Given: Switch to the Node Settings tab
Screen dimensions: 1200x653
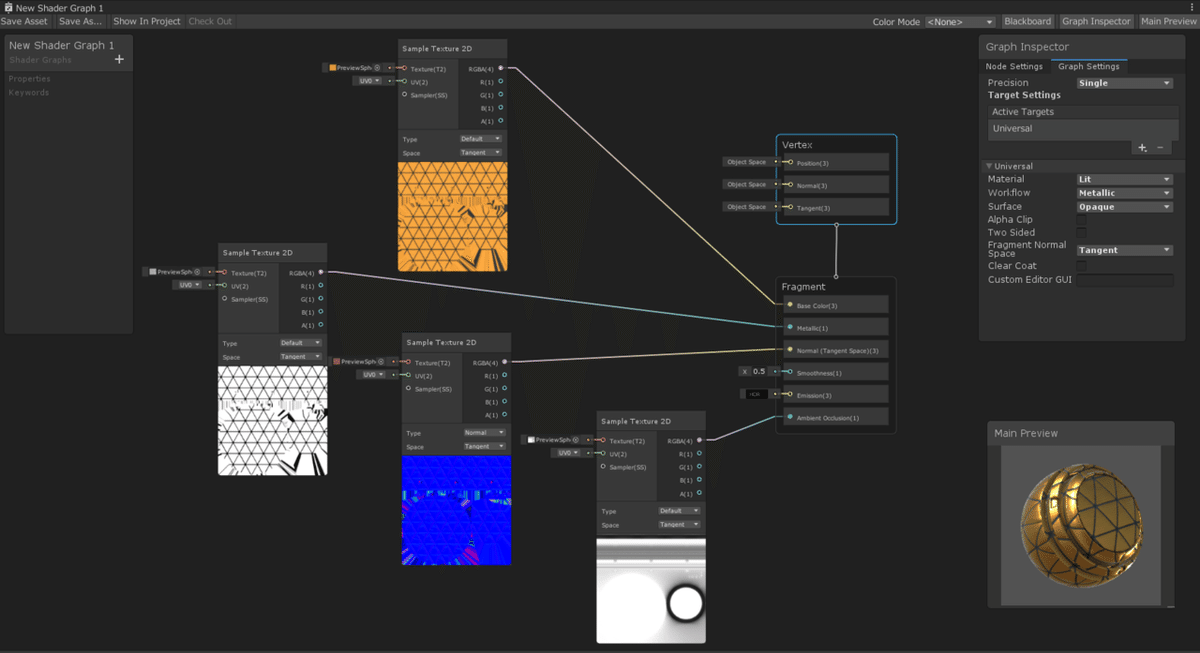Looking at the screenshot, I should point(1014,66).
